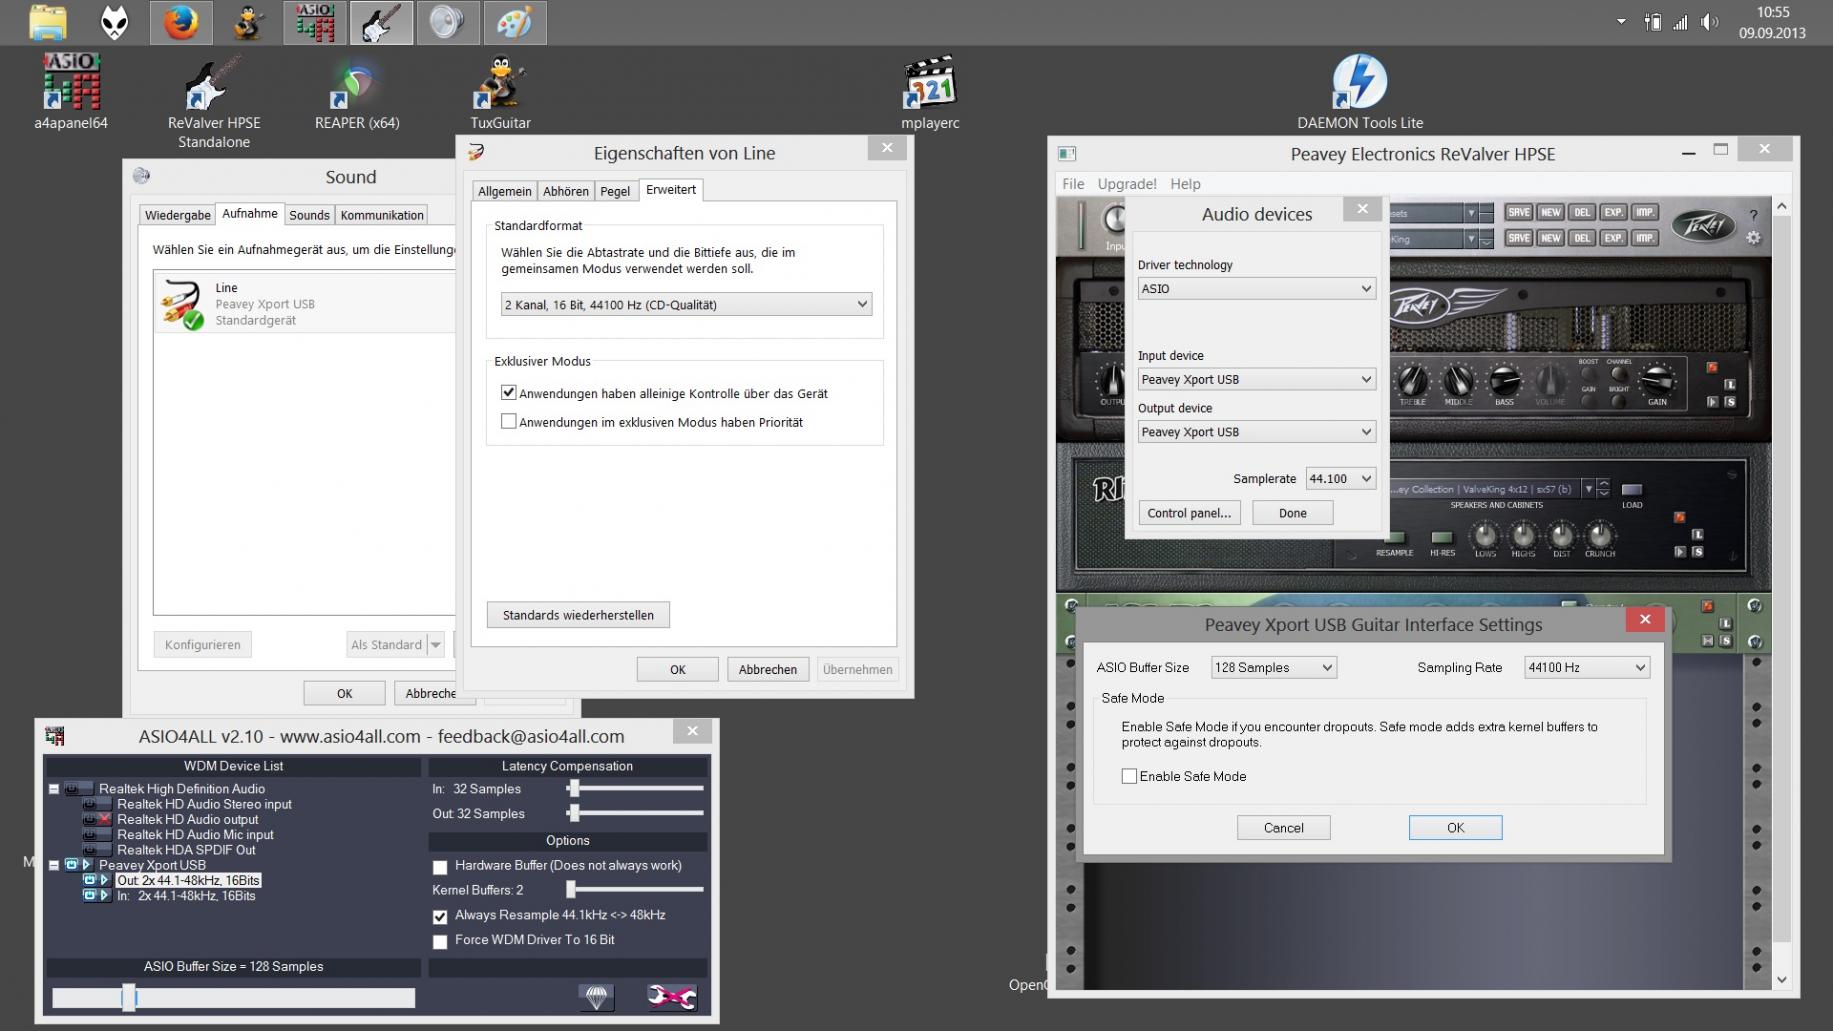Select the Line Peavey Xport USB recording device
This screenshot has height=1031, width=1833.
pyautogui.click(x=305, y=303)
